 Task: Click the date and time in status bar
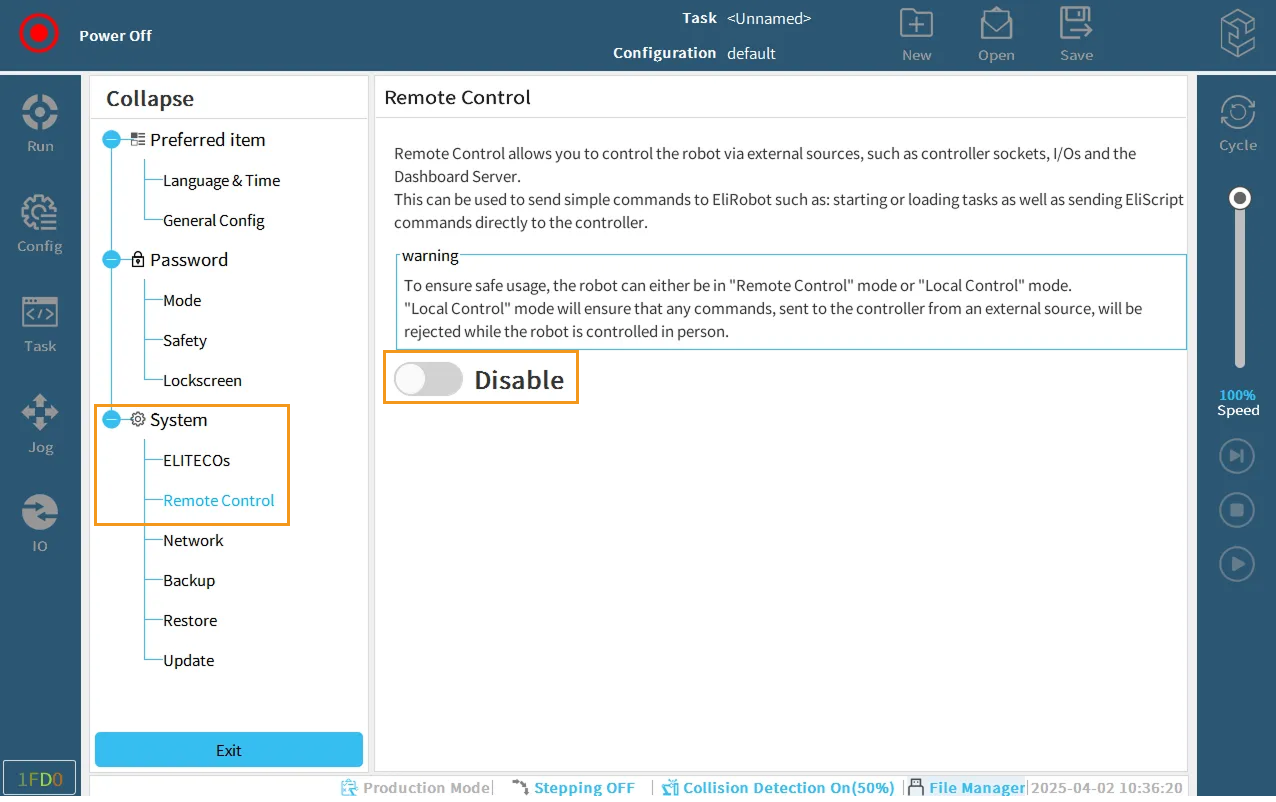1109,788
